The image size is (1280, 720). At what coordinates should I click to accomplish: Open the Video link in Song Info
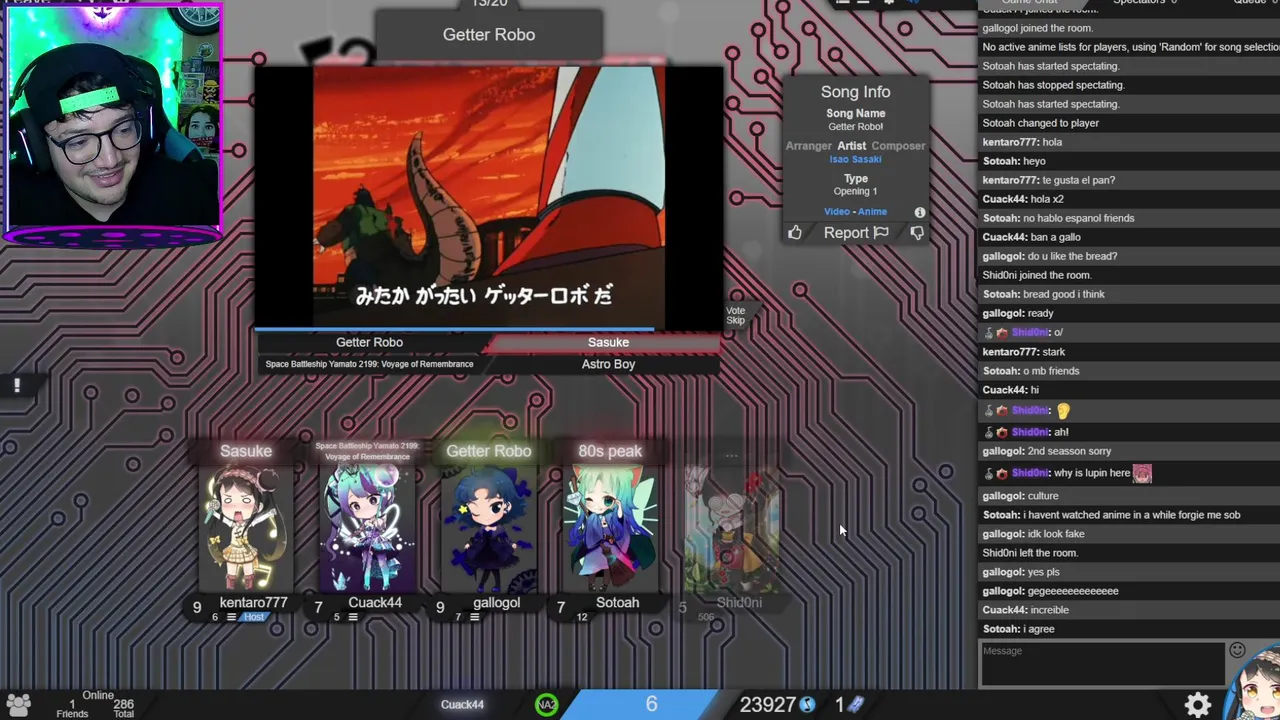(x=837, y=212)
